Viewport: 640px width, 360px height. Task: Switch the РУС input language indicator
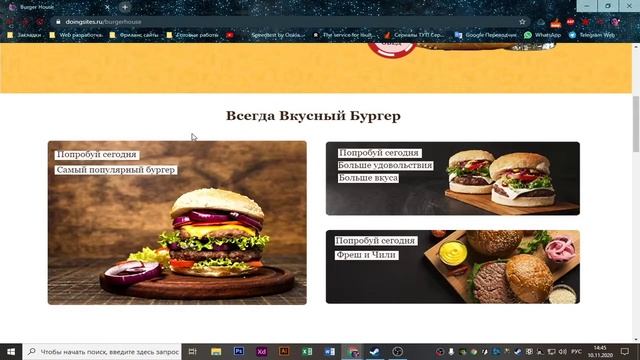click(x=576, y=351)
